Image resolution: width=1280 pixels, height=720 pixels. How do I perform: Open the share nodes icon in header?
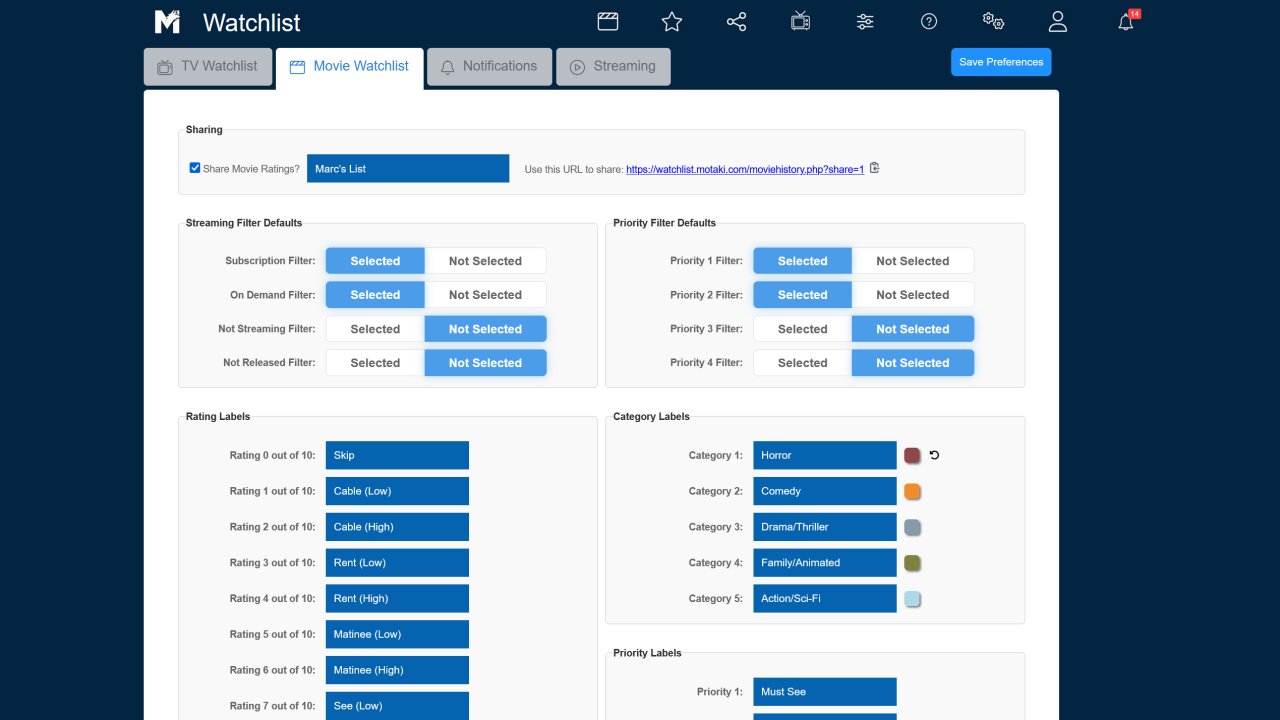[737, 21]
